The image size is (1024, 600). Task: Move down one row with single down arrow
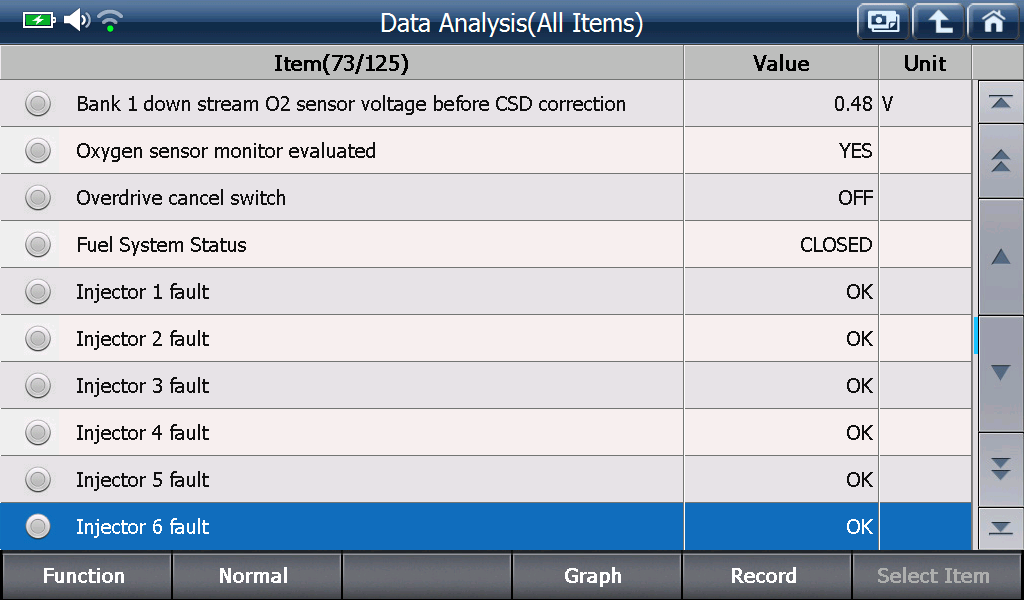tap(1000, 373)
